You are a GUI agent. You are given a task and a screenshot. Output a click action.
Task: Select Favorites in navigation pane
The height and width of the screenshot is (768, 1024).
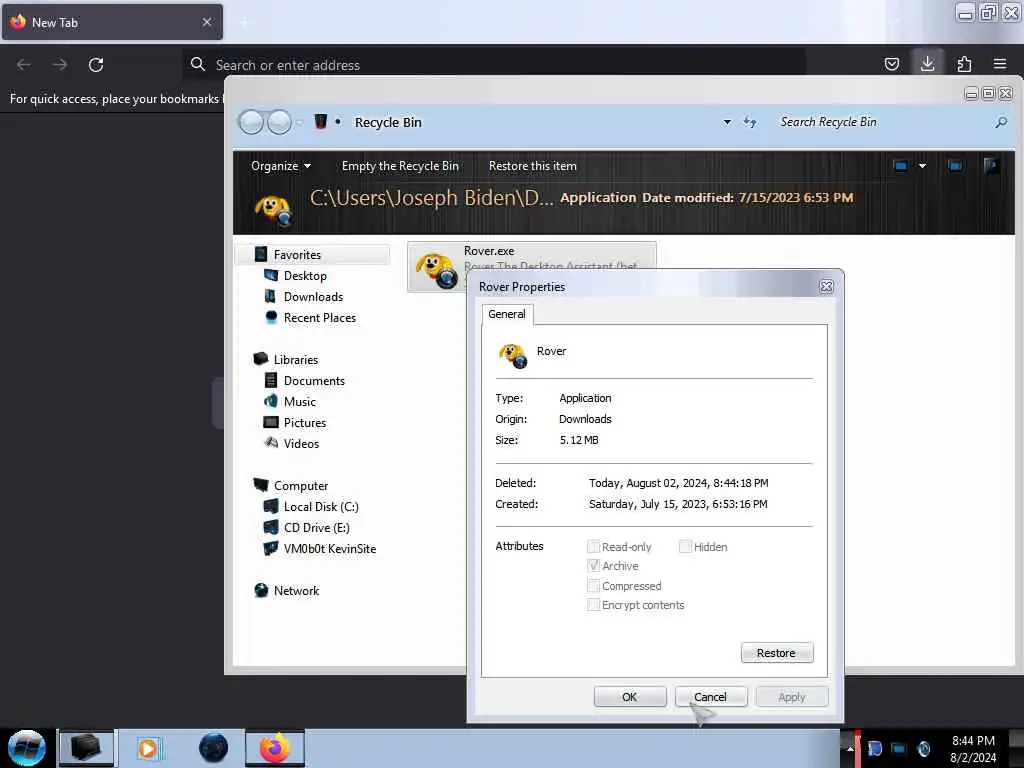pos(313,255)
